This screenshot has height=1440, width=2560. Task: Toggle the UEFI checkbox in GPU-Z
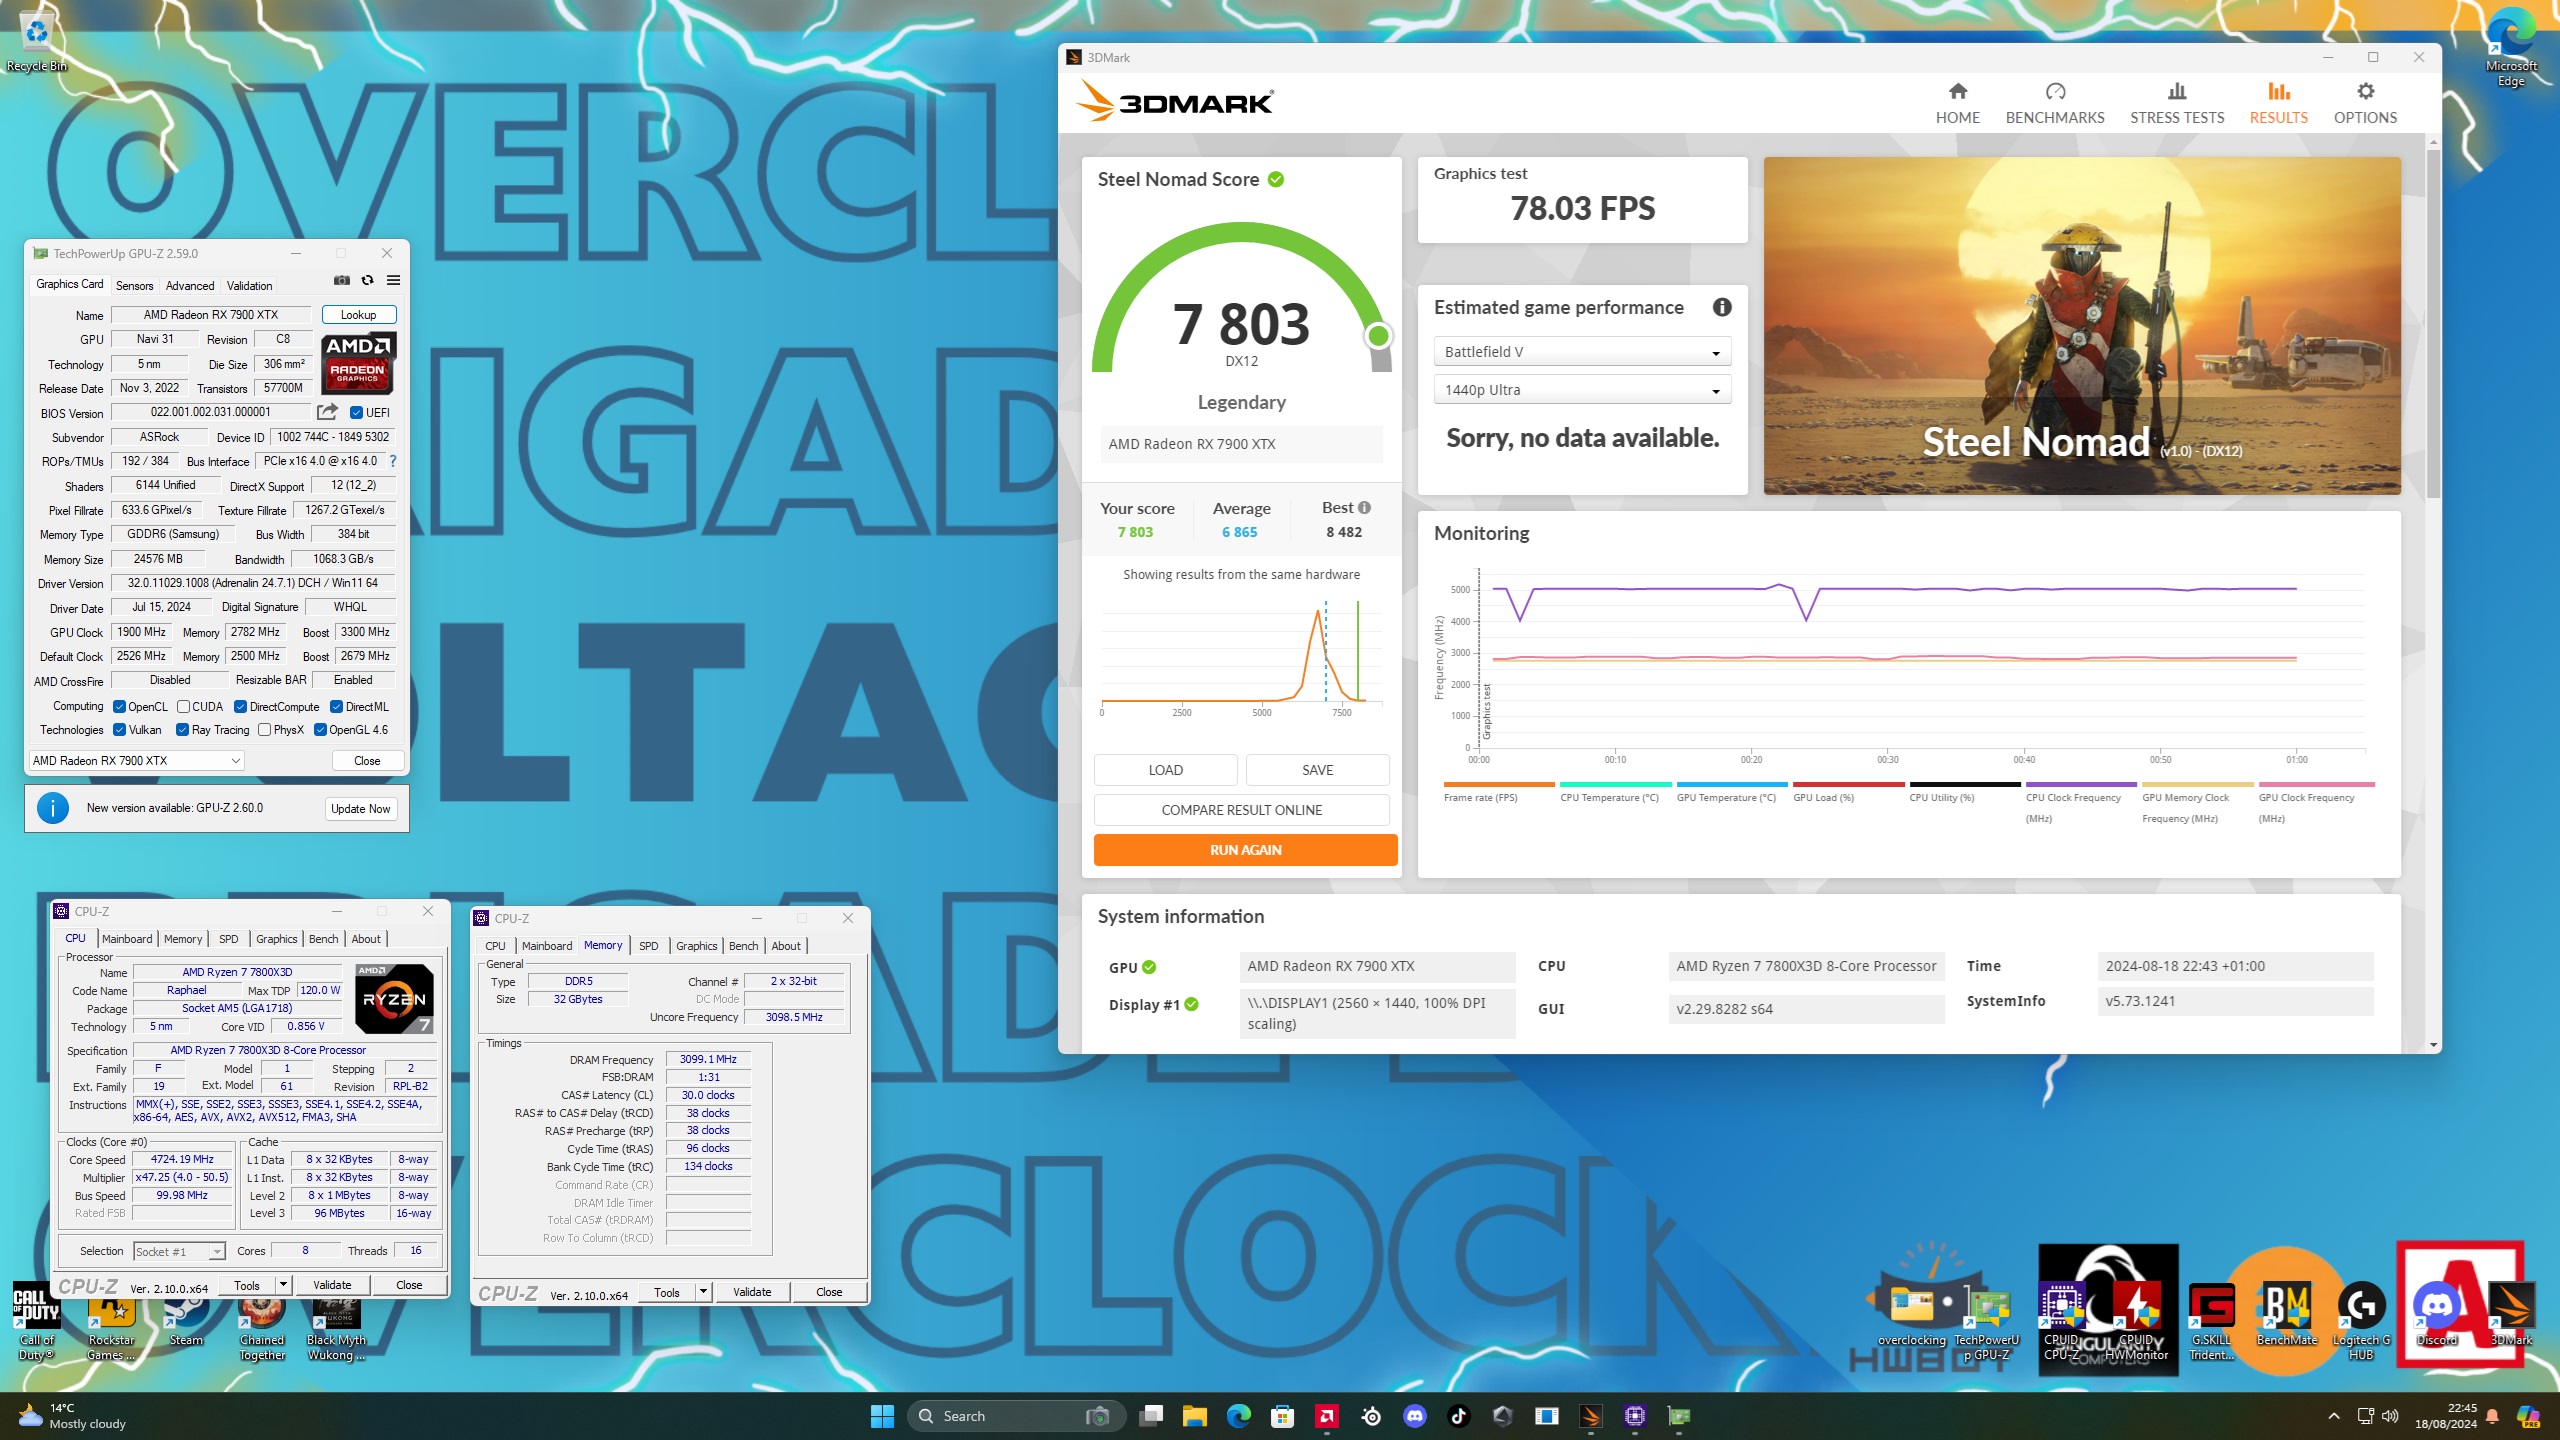tap(356, 413)
